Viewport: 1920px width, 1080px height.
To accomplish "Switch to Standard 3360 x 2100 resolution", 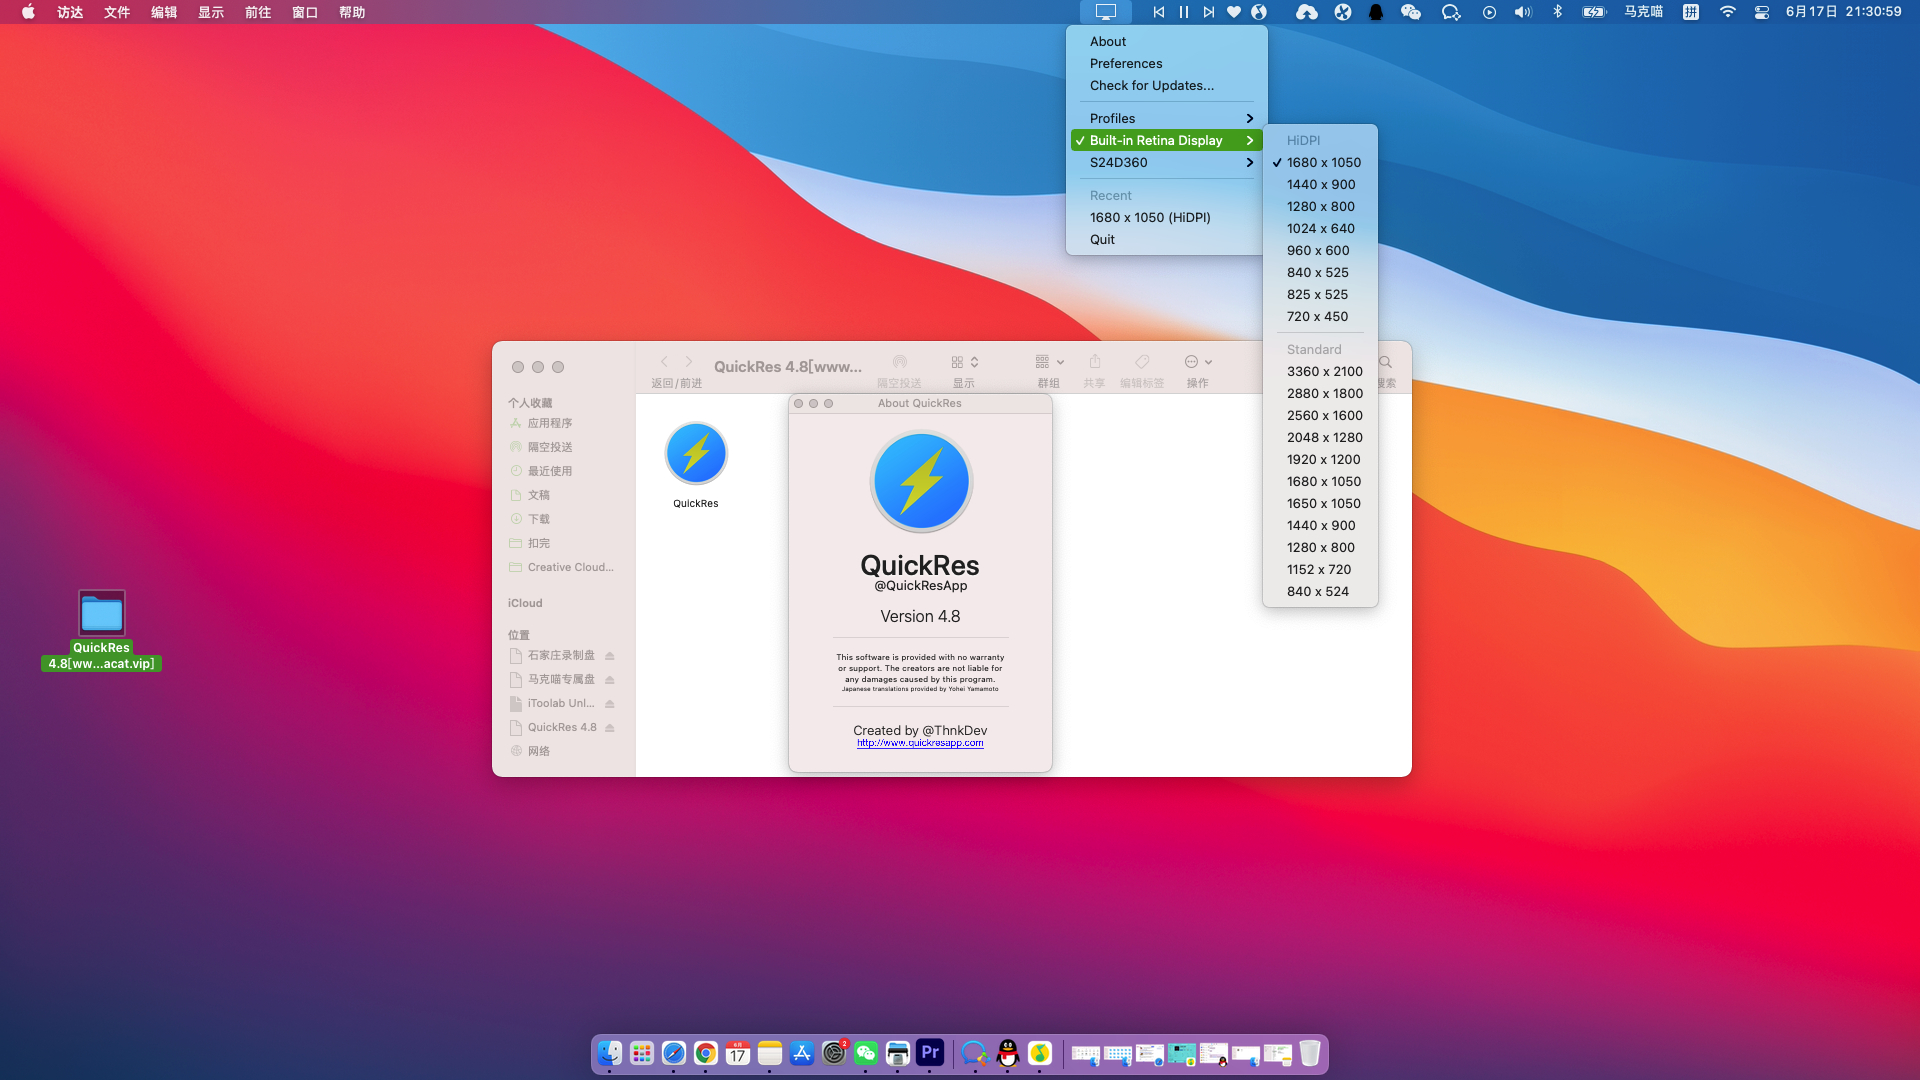I will [1320, 371].
